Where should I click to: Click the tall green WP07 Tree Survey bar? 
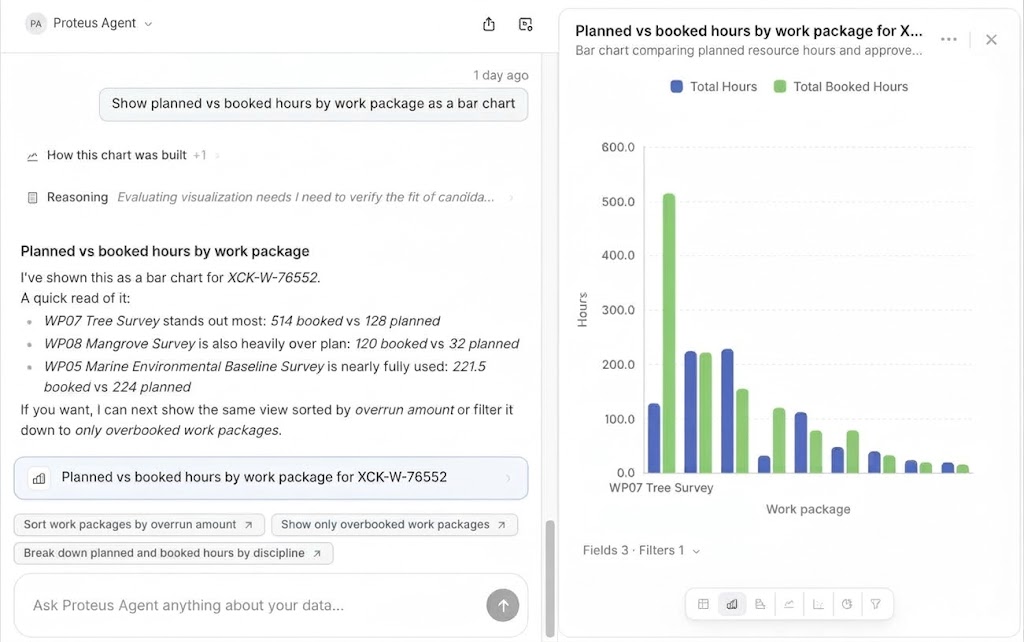pos(669,333)
